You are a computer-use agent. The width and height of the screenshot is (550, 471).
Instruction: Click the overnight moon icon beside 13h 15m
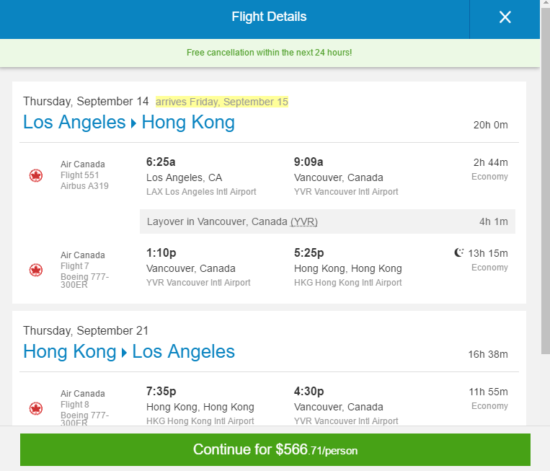[458, 253]
